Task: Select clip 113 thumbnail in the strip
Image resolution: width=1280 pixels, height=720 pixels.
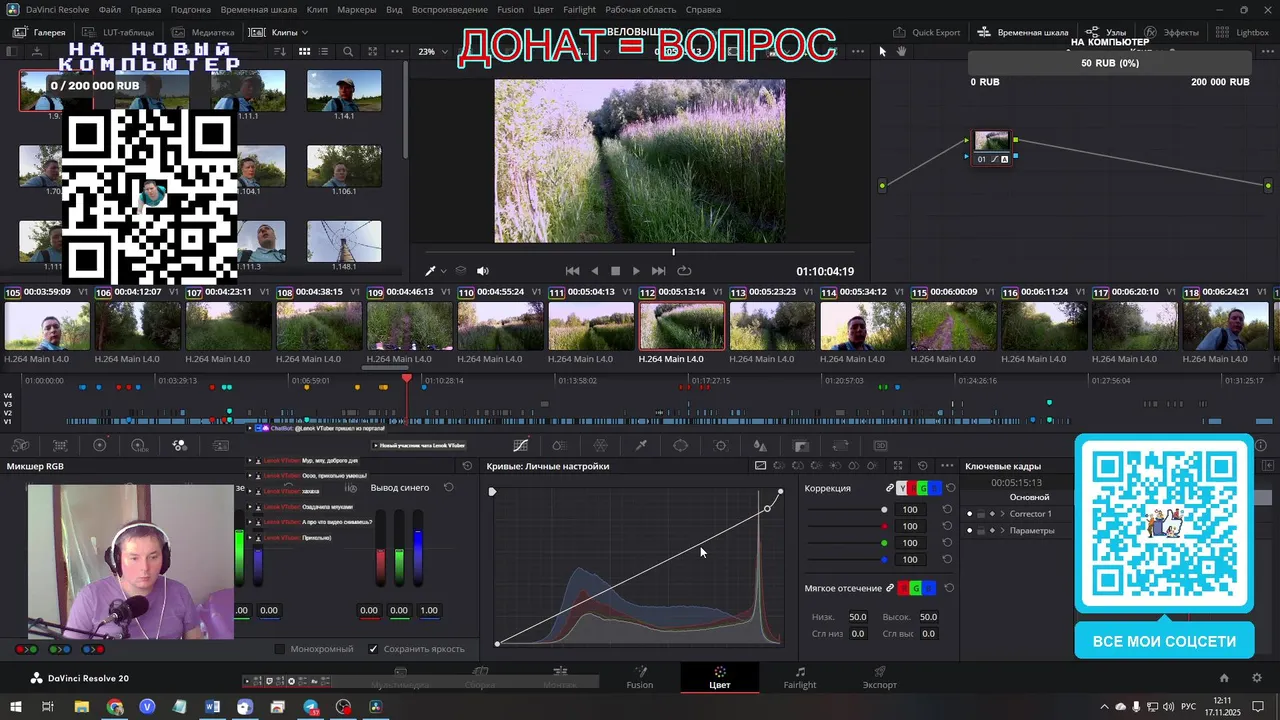Action: [772, 326]
